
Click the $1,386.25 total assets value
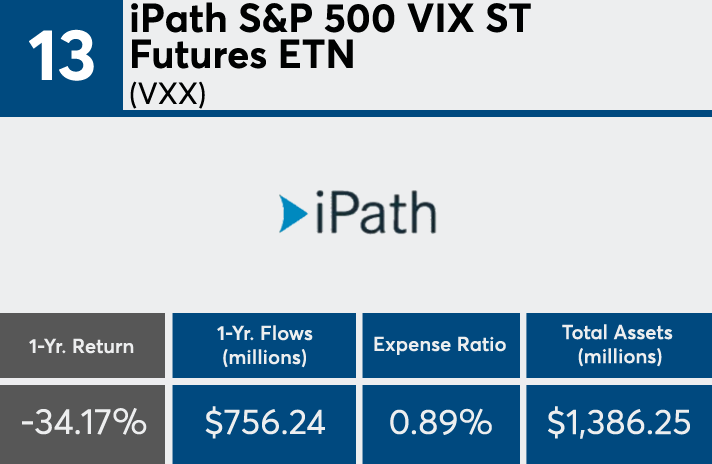(618, 423)
